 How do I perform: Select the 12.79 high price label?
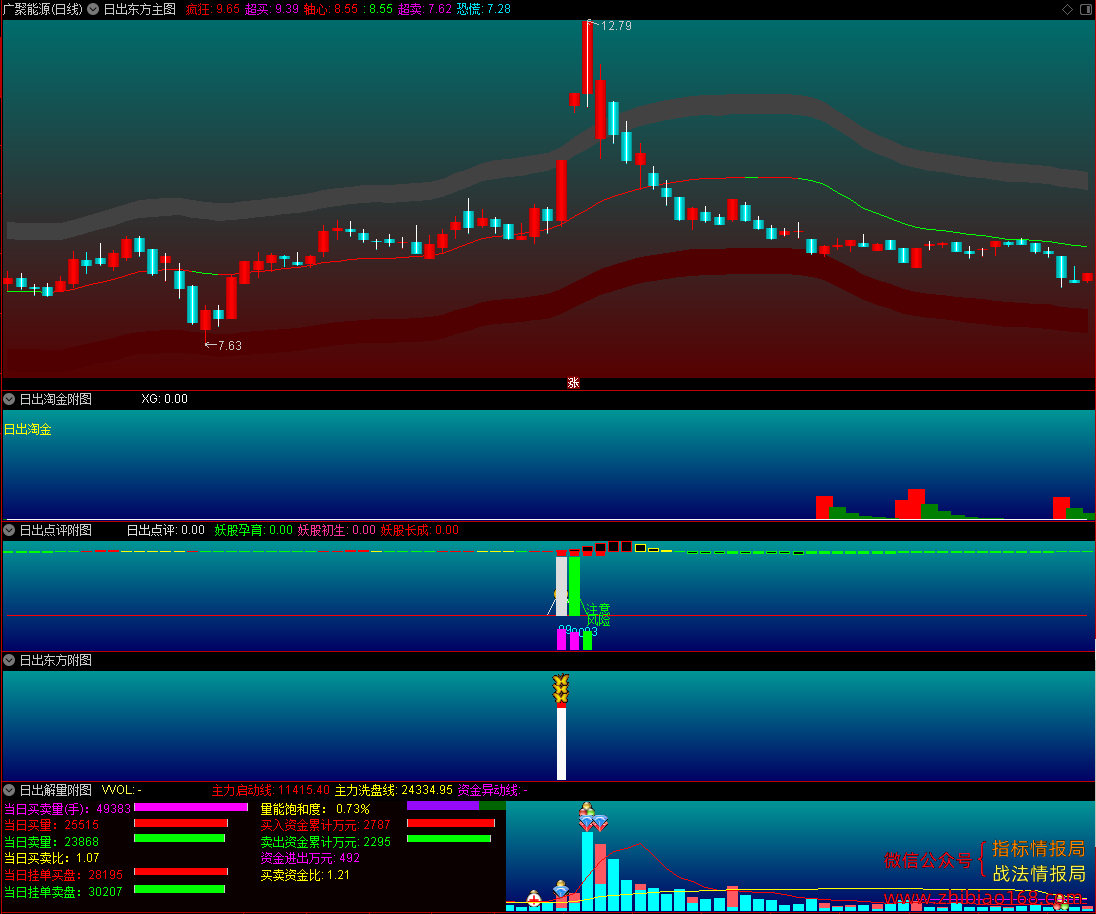pos(616,26)
